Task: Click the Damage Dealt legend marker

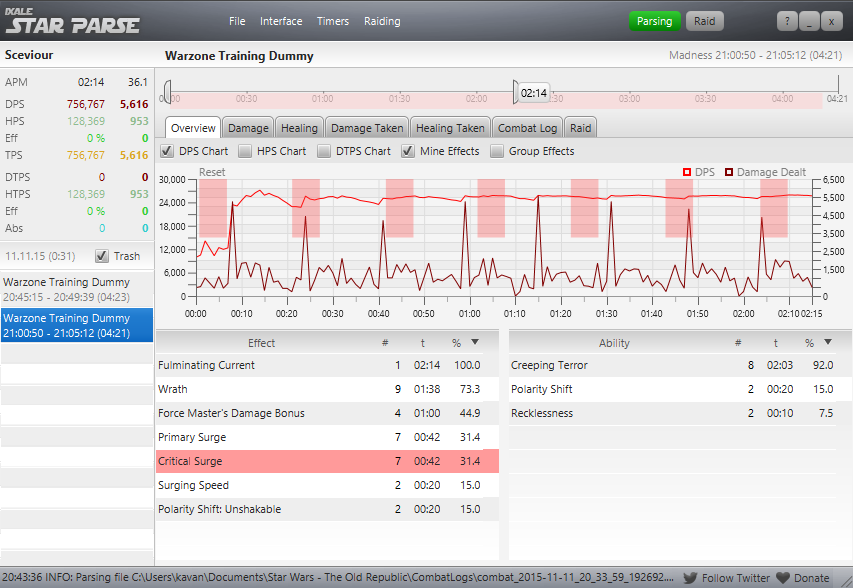Action: (x=729, y=172)
